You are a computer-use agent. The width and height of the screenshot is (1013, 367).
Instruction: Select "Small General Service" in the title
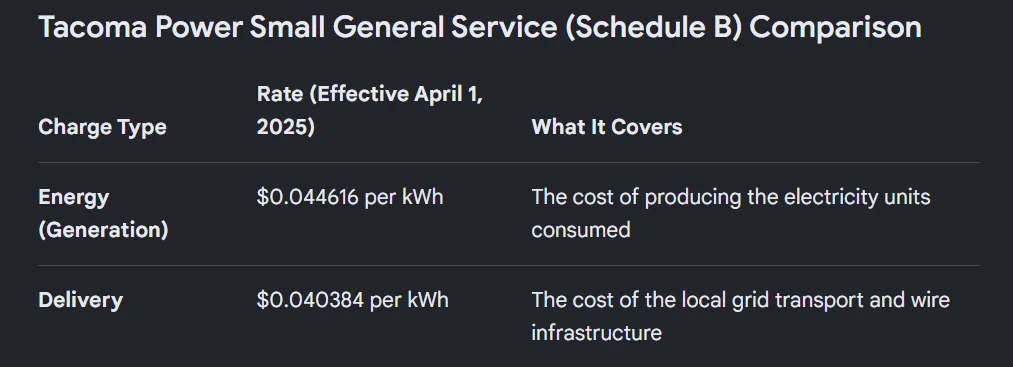coord(403,28)
